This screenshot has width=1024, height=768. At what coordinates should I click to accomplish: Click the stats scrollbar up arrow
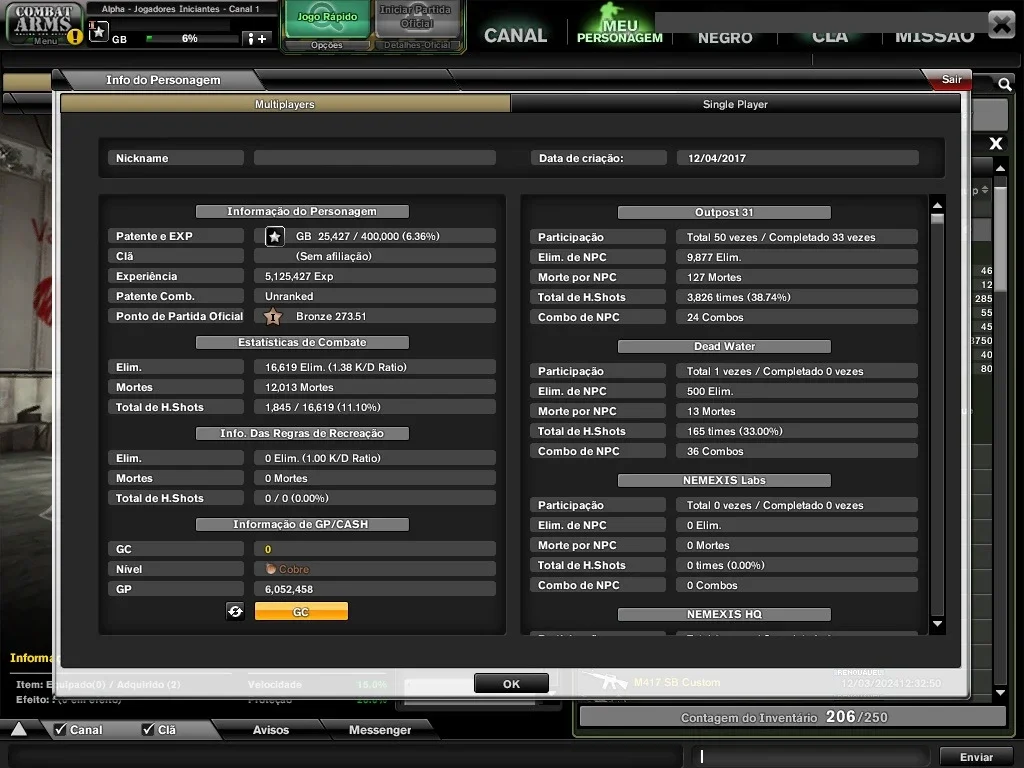(x=937, y=206)
